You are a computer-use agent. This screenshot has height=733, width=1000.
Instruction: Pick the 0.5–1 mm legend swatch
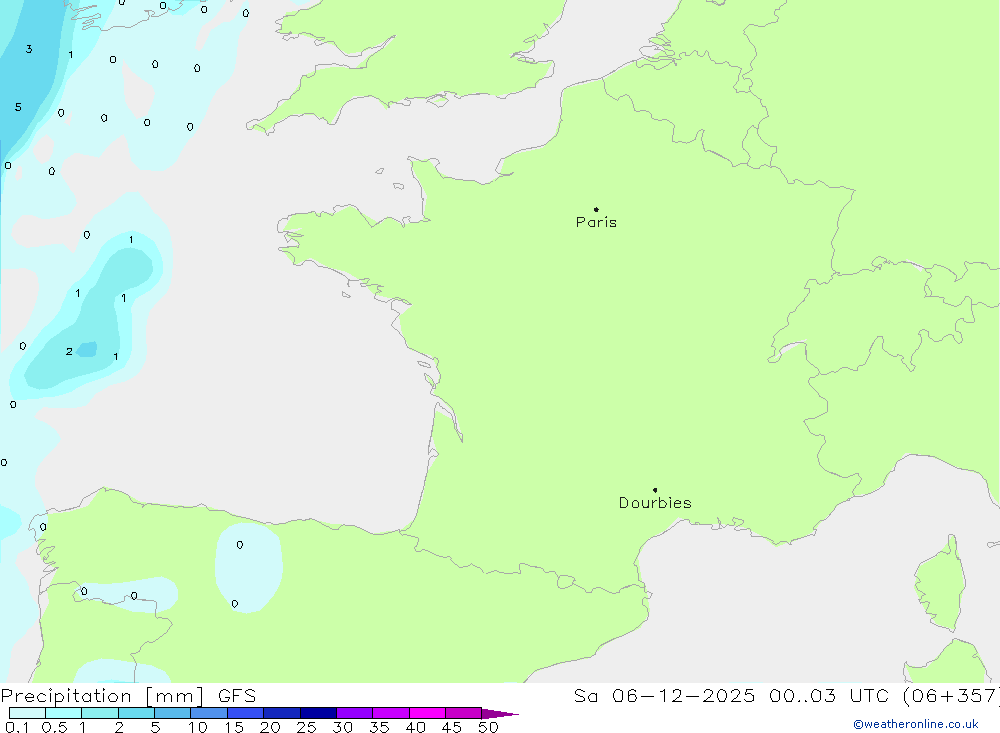(64, 713)
